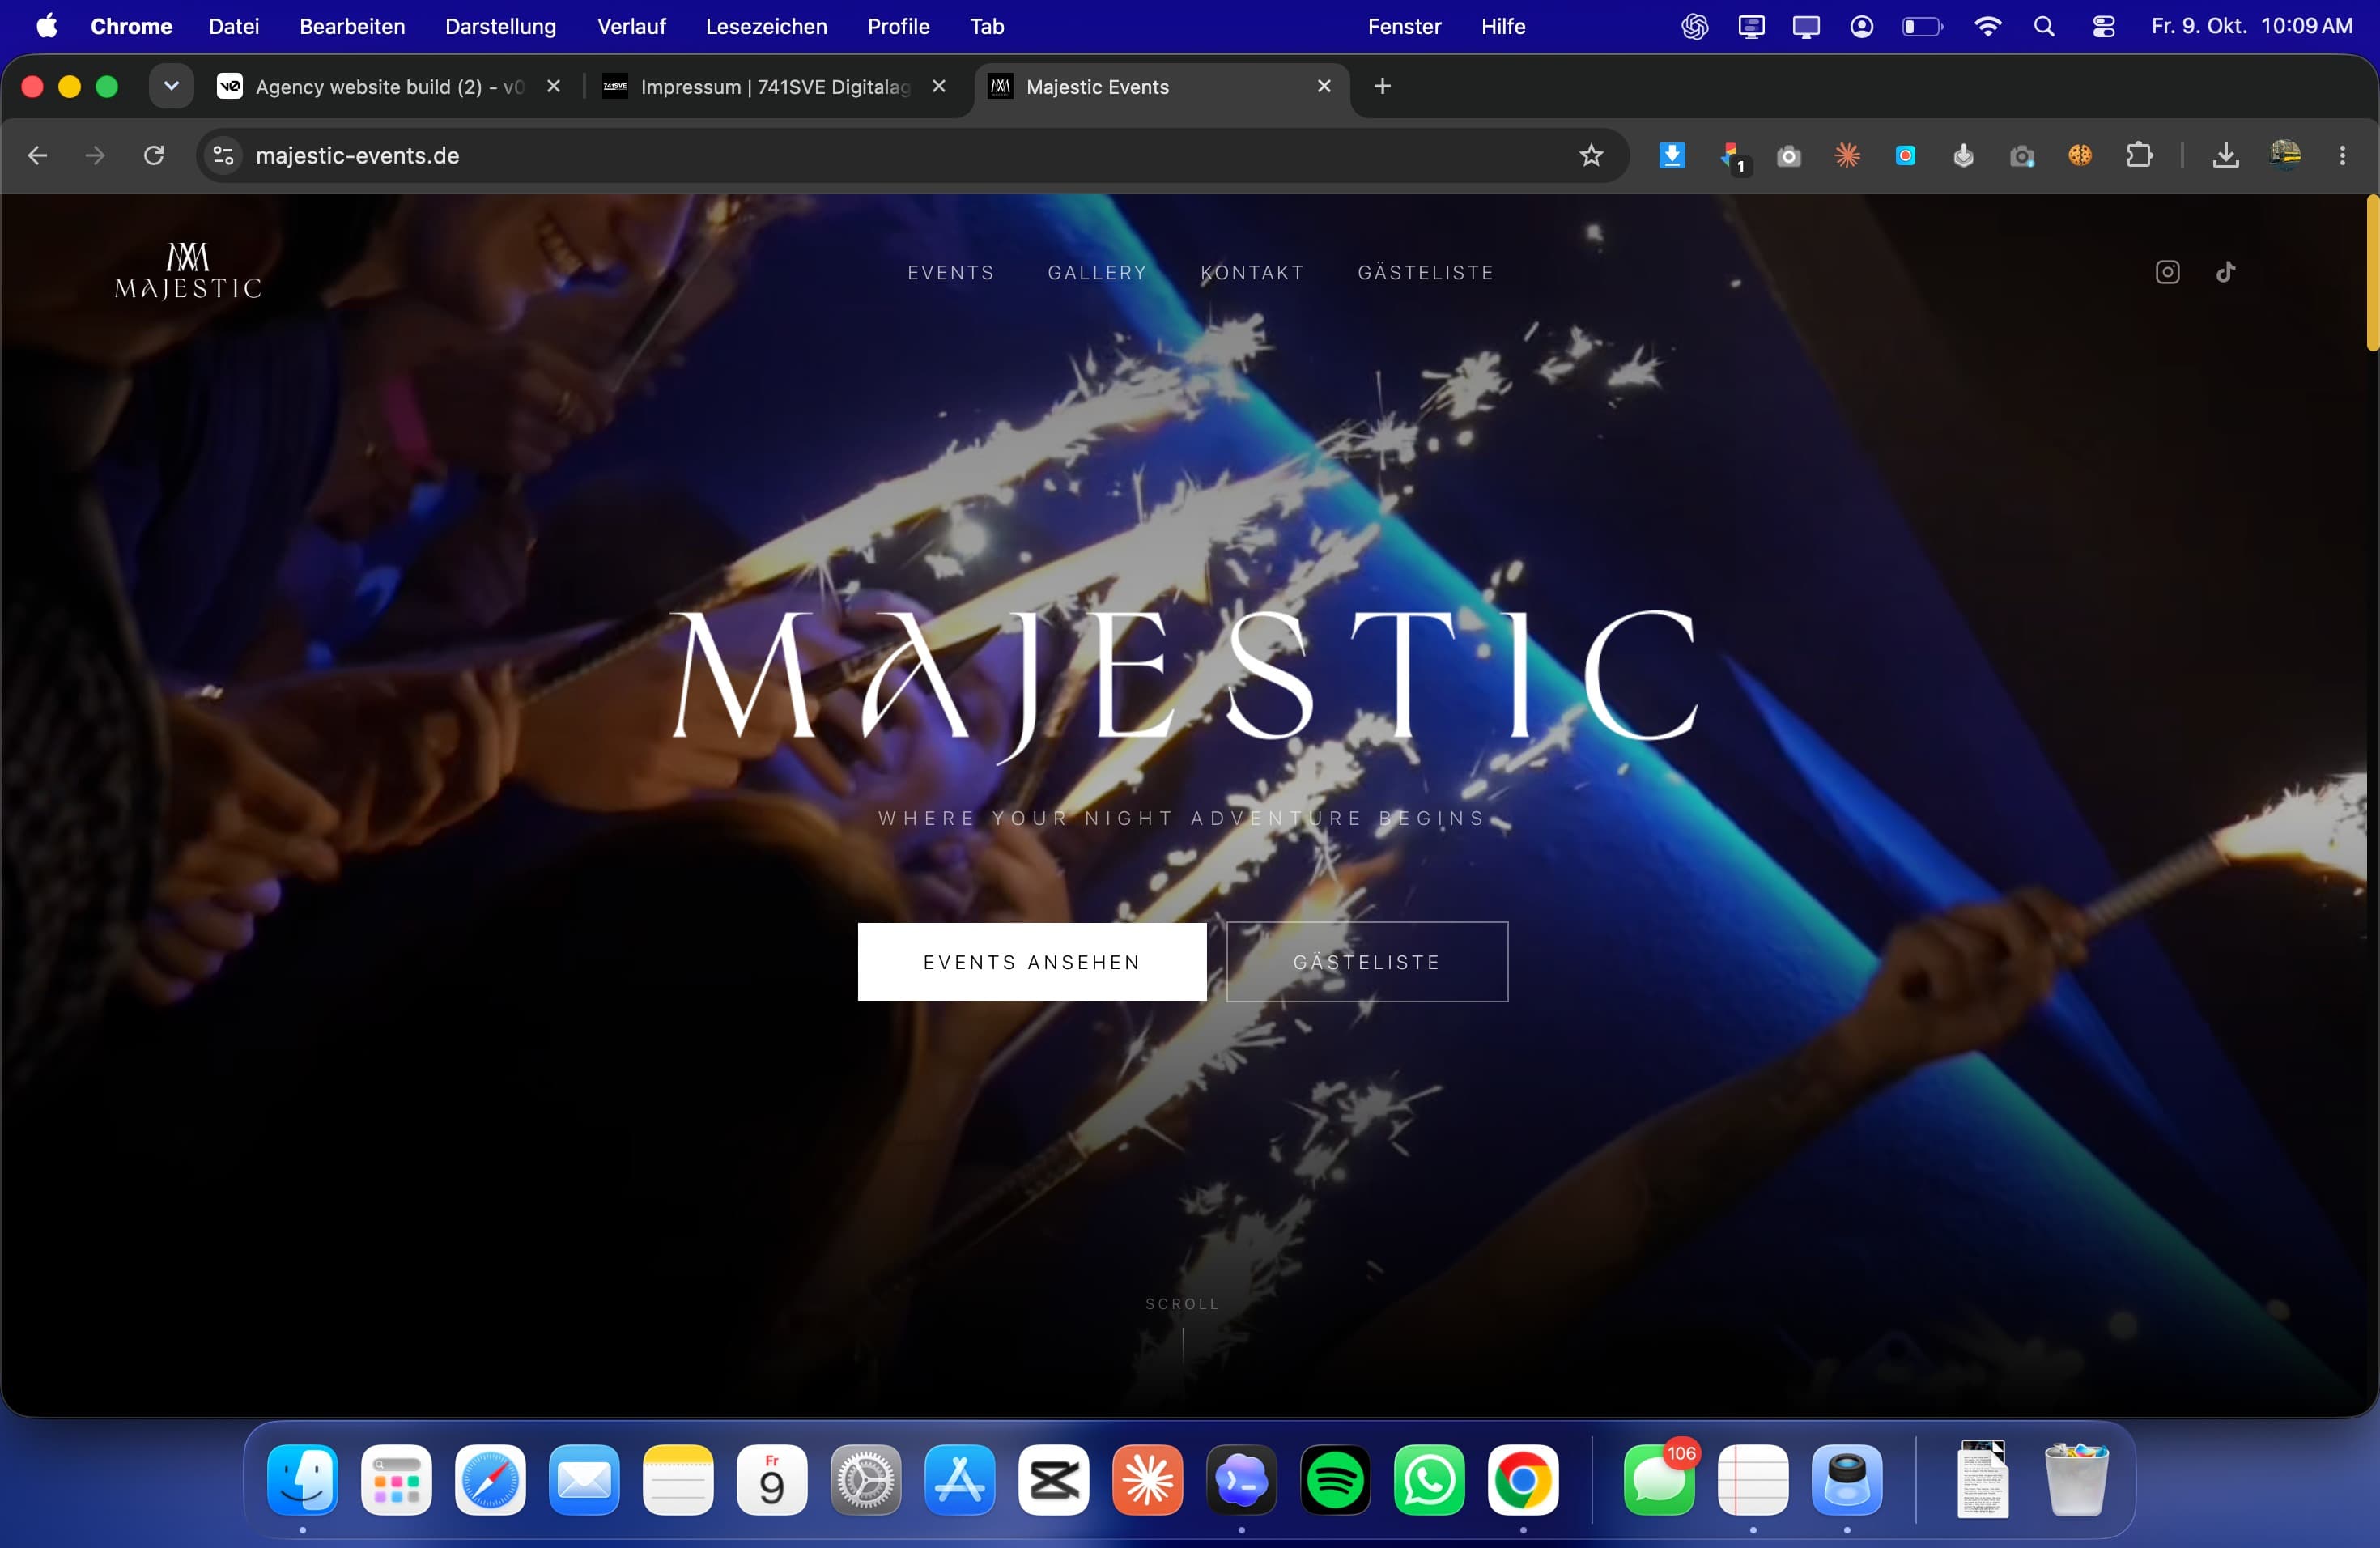Click the cookie extension icon

pos(2080,155)
